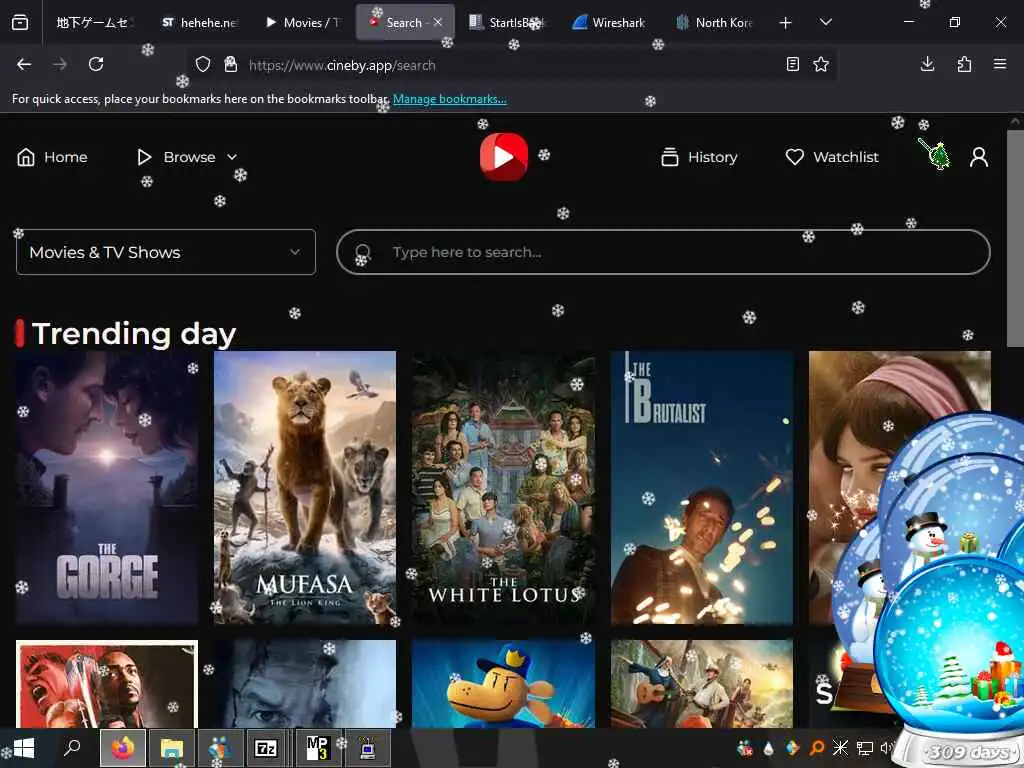Click the water drop tray icon
Screen dimensions: 1024x768
pyautogui.click(x=769, y=748)
